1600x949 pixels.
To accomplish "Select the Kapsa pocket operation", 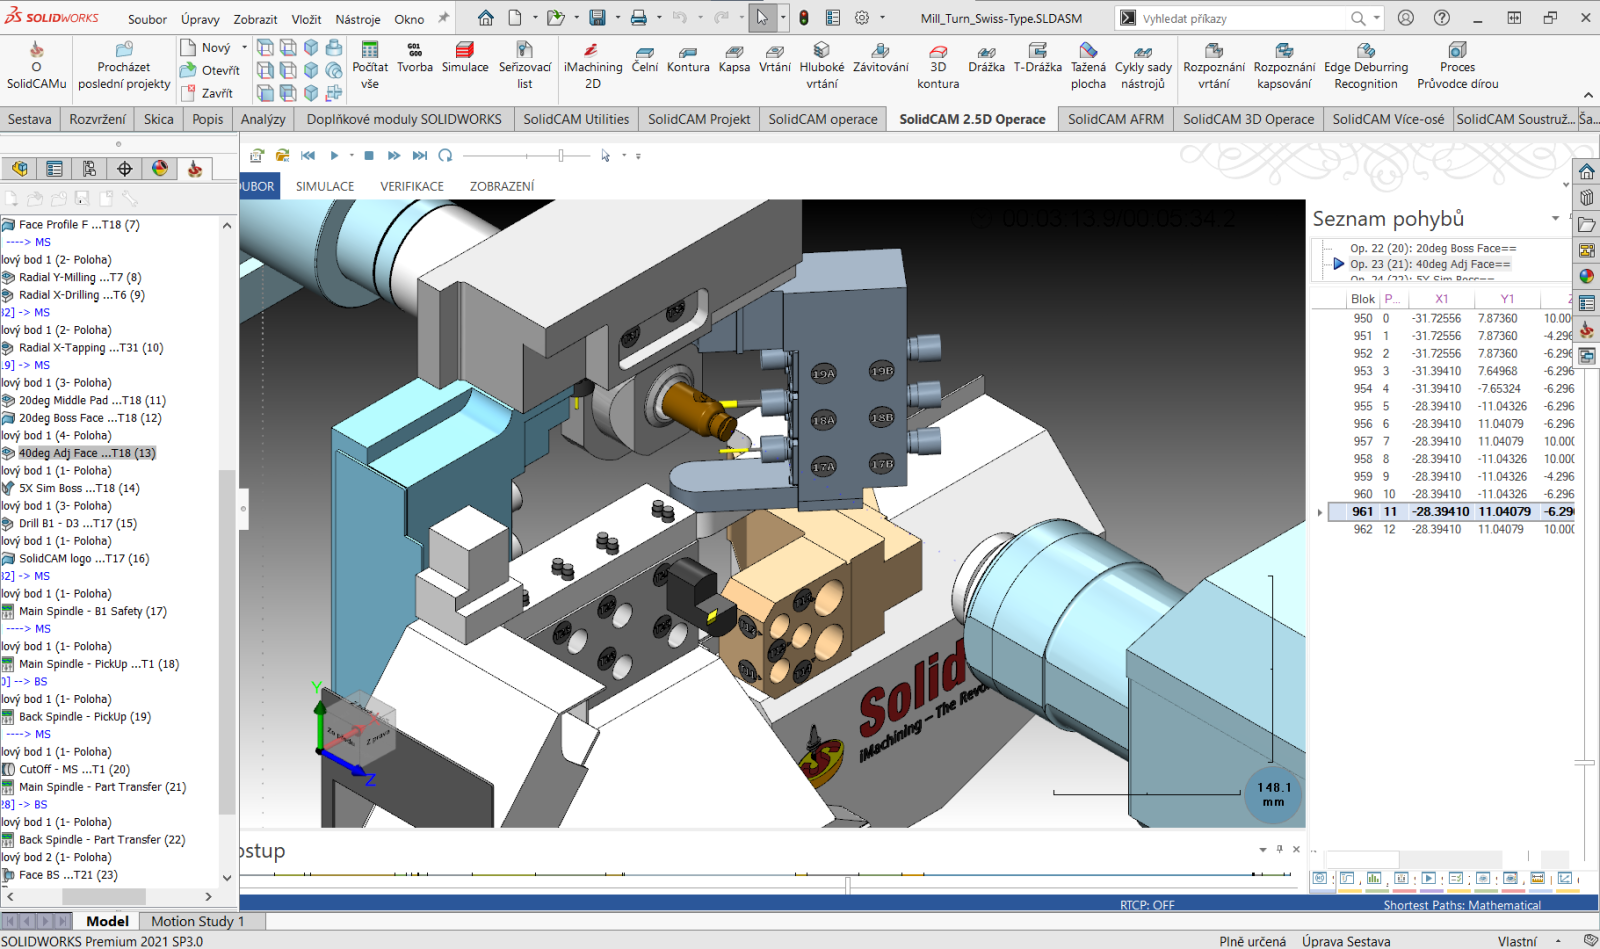I will (x=734, y=59).
